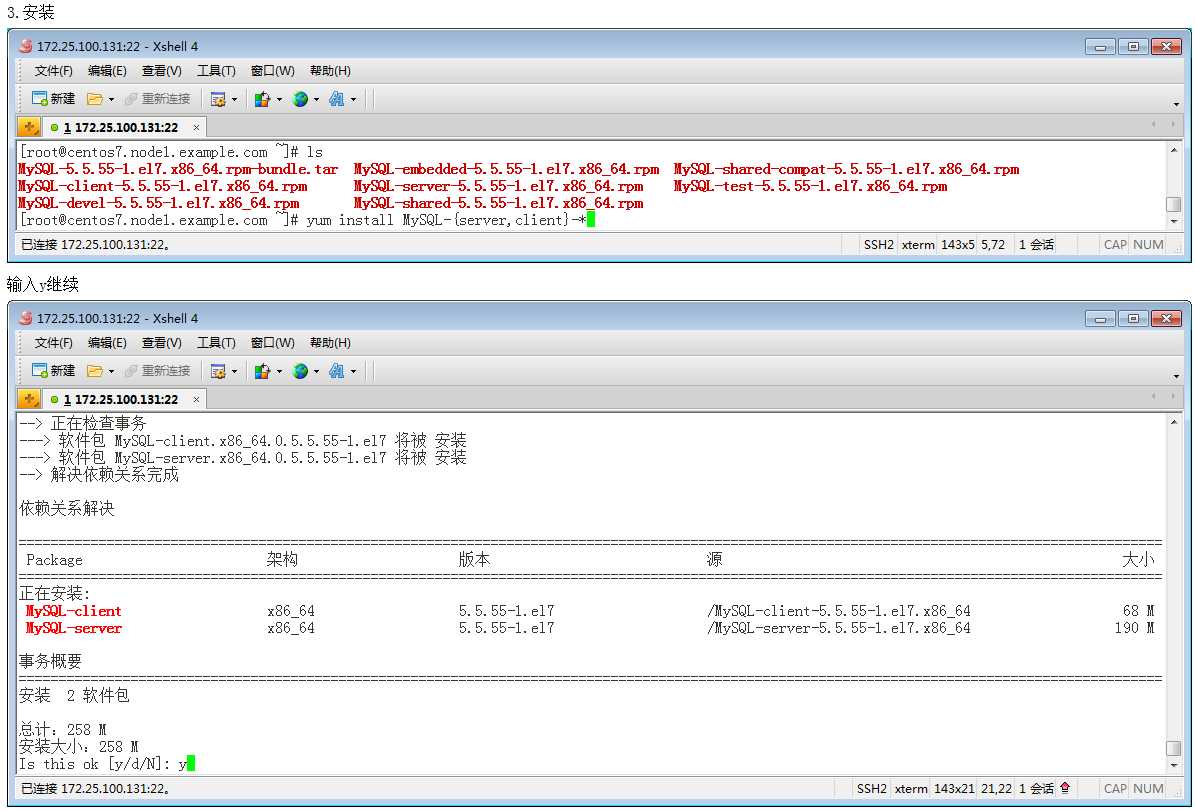Screen dimensions: 1195x810
Task: Open 查看(V) menu in the top window
Action: [162, 71]
